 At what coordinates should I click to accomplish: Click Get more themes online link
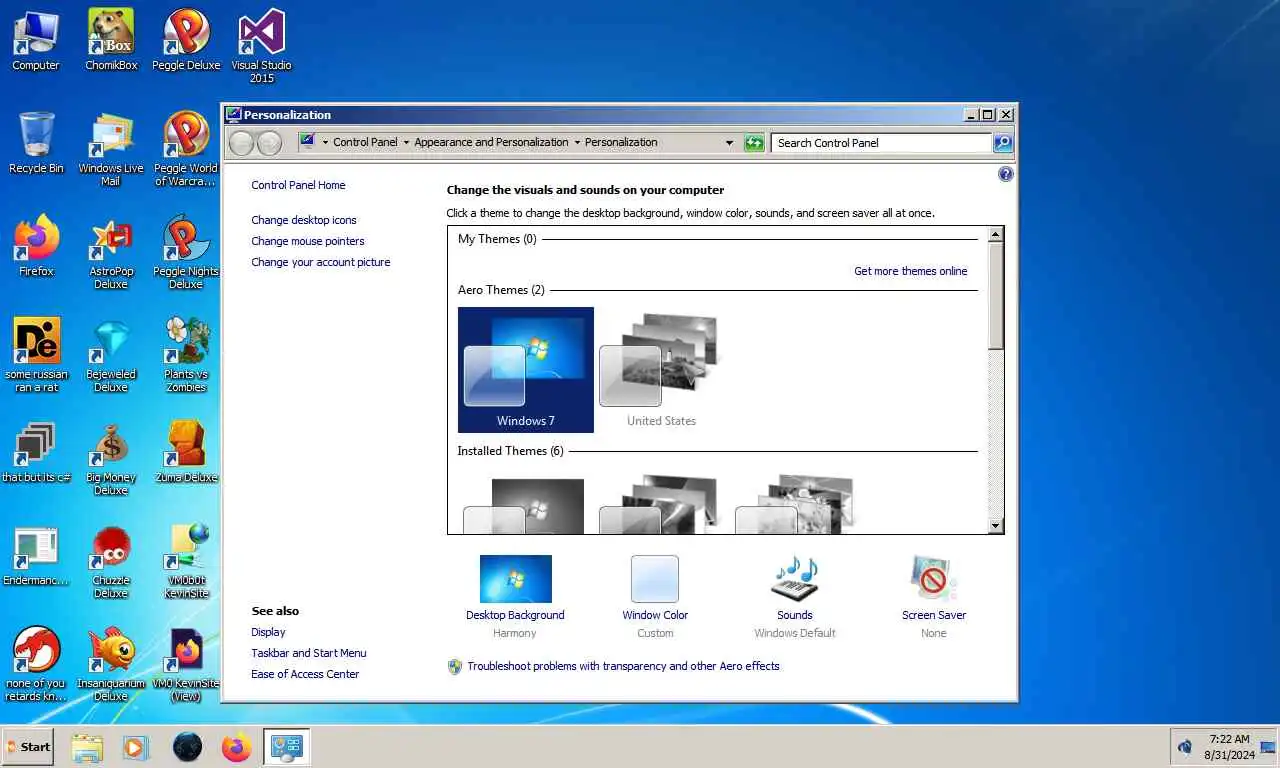coord(911,271)
